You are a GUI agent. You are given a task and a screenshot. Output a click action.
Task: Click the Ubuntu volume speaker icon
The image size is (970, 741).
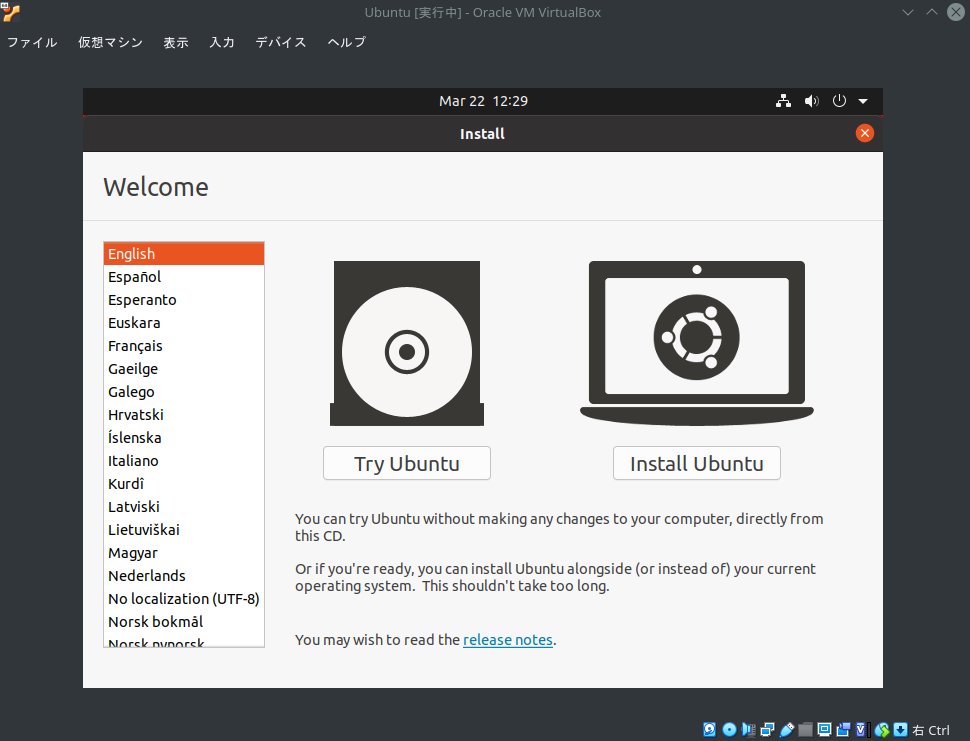pos(812,101)
